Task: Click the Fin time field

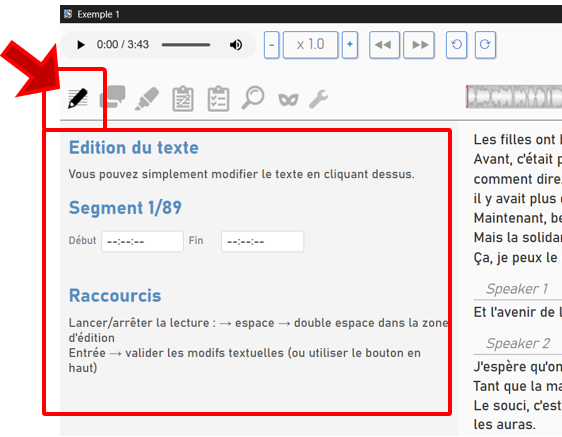Action: tap(262, 242)
